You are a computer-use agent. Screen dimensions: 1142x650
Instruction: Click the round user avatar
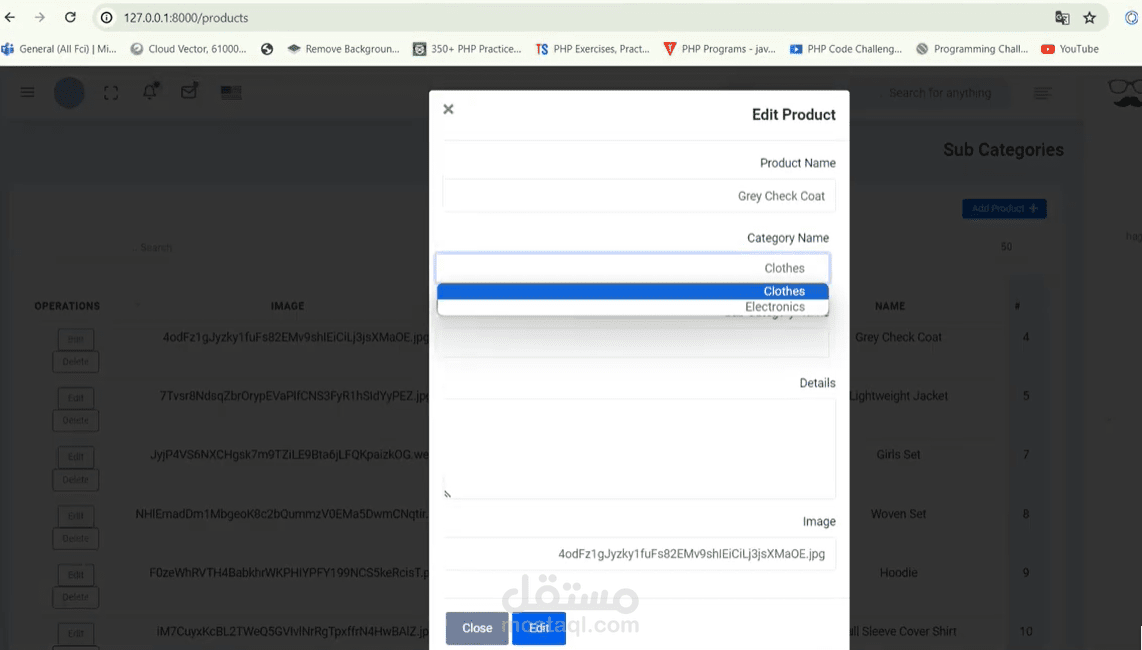pyautogui.click(x=69, y=93)
